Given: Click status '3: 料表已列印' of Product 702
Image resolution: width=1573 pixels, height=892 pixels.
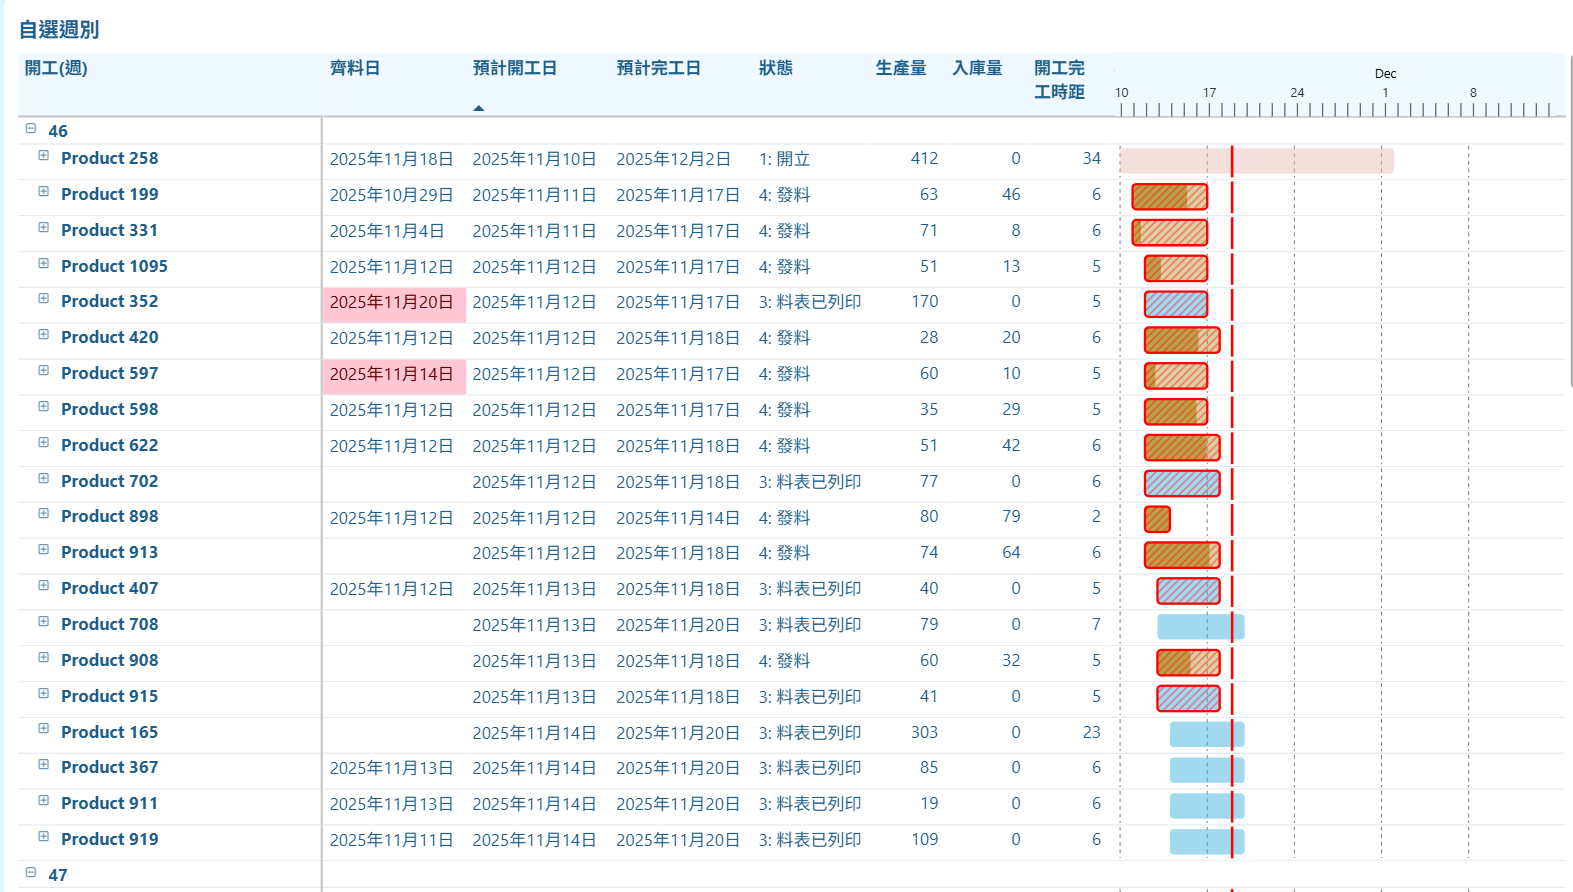Looking at the screenshot, I should click(x=809, y=482).
